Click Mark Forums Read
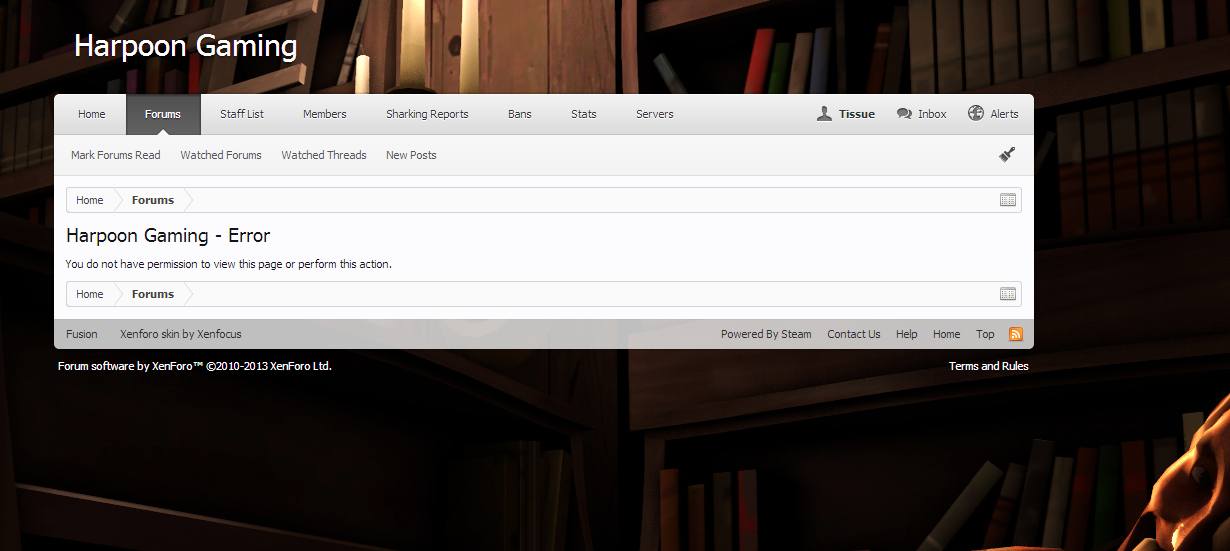 (x=116, y=155)
